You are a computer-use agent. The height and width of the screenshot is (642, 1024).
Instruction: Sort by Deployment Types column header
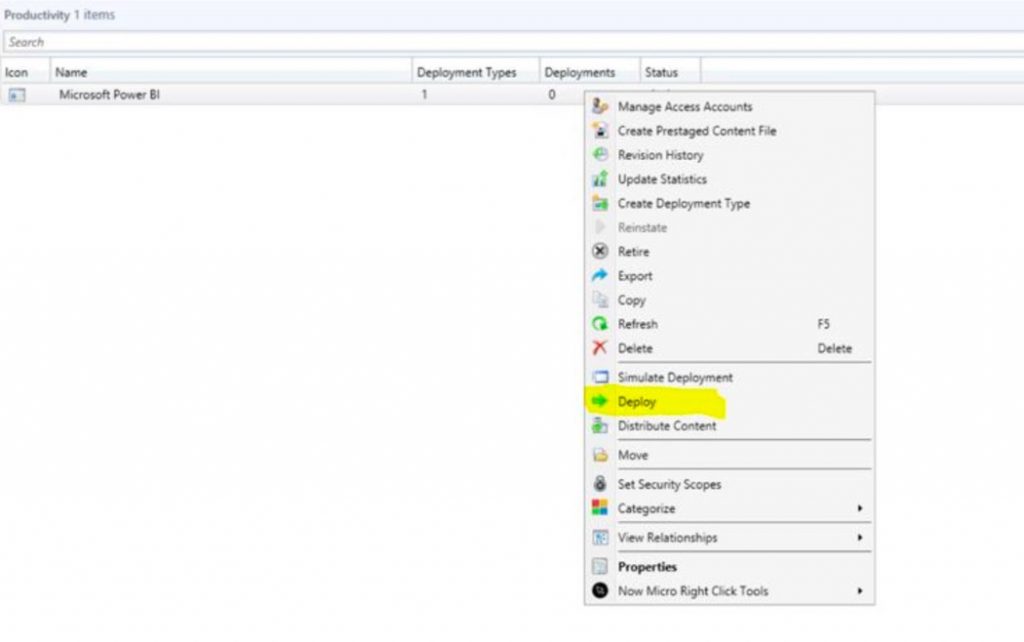475,72
